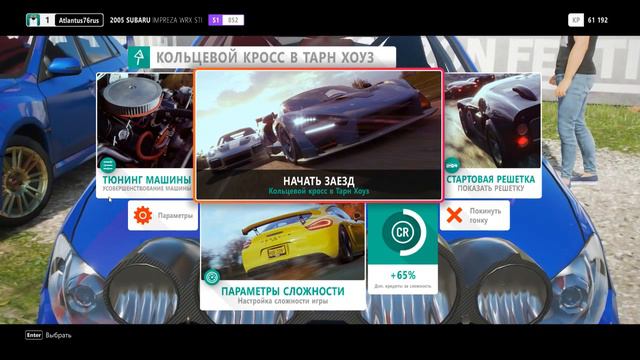This screenshot has width=640, height=360.
Task: Click the orange gear icon
Action: pyautogui.click(x=143, y=216)
